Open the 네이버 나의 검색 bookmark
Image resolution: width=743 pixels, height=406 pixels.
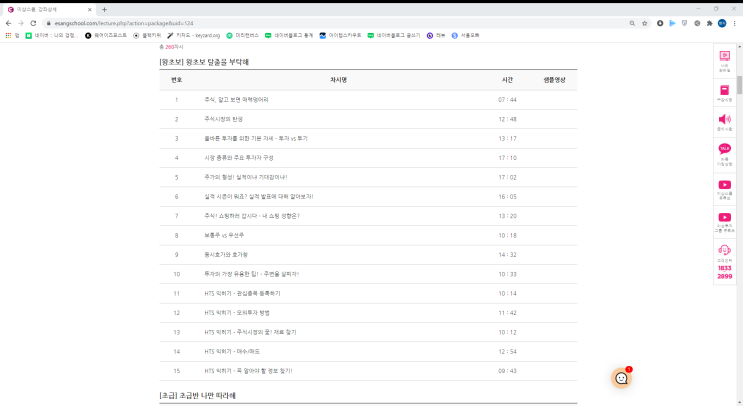pos(51,36)
